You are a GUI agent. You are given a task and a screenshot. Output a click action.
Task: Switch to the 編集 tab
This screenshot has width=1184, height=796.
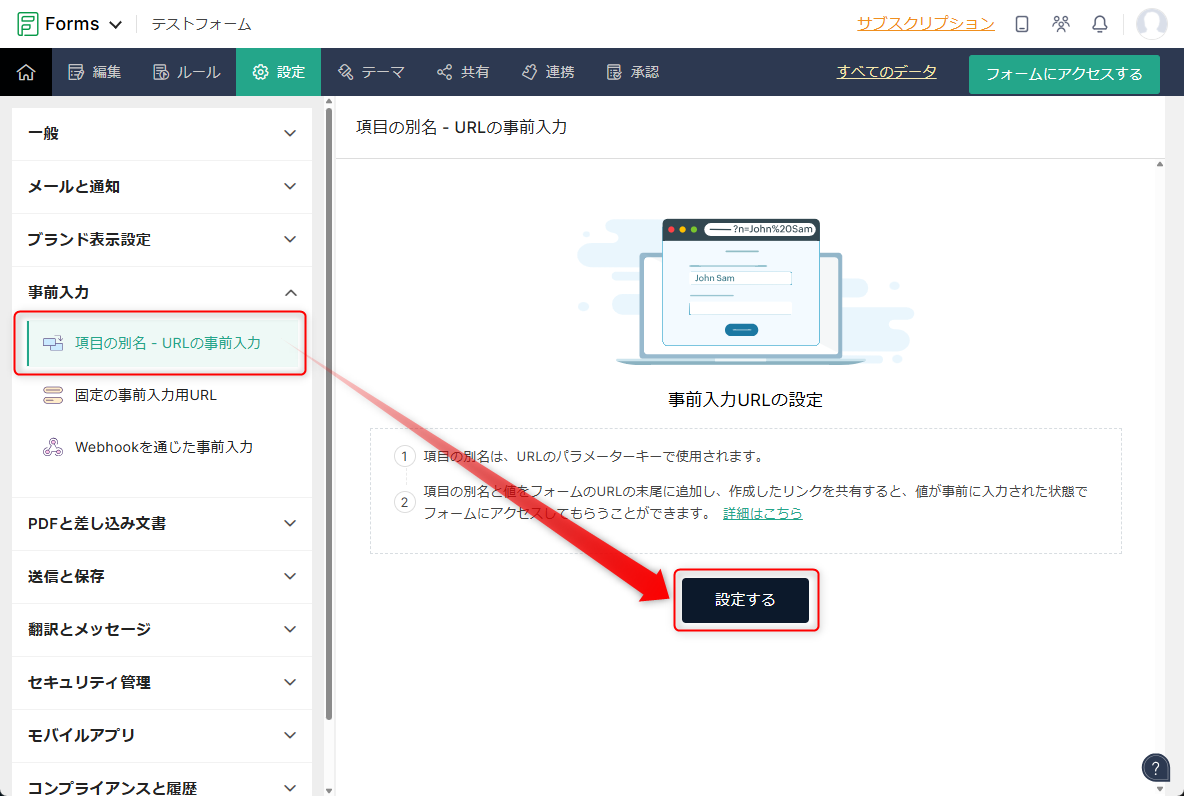(x=94, y=72)
